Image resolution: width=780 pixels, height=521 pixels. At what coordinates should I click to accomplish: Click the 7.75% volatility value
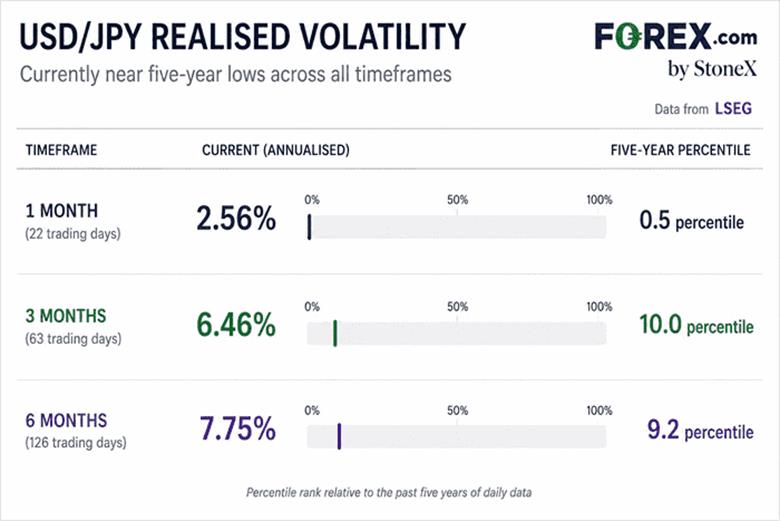tap(238, 428)
